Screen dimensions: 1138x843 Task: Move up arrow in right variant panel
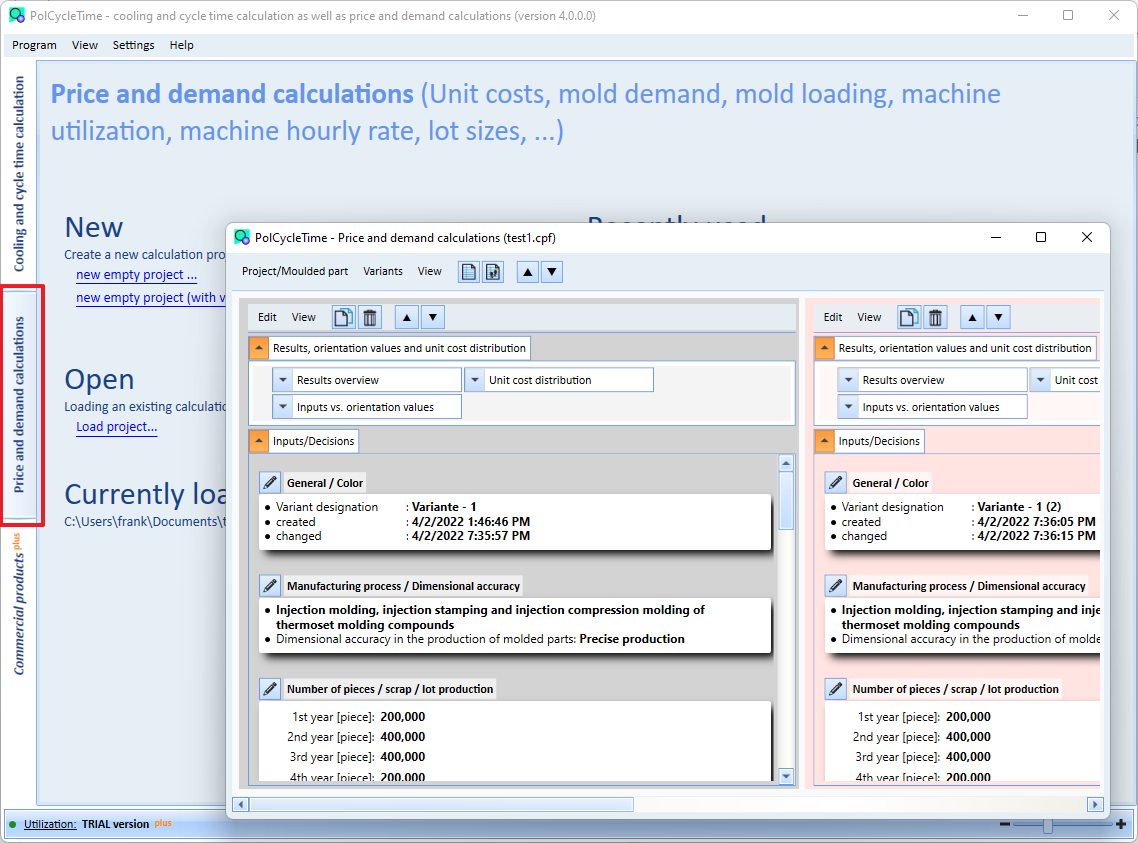[x=972, y=317]
